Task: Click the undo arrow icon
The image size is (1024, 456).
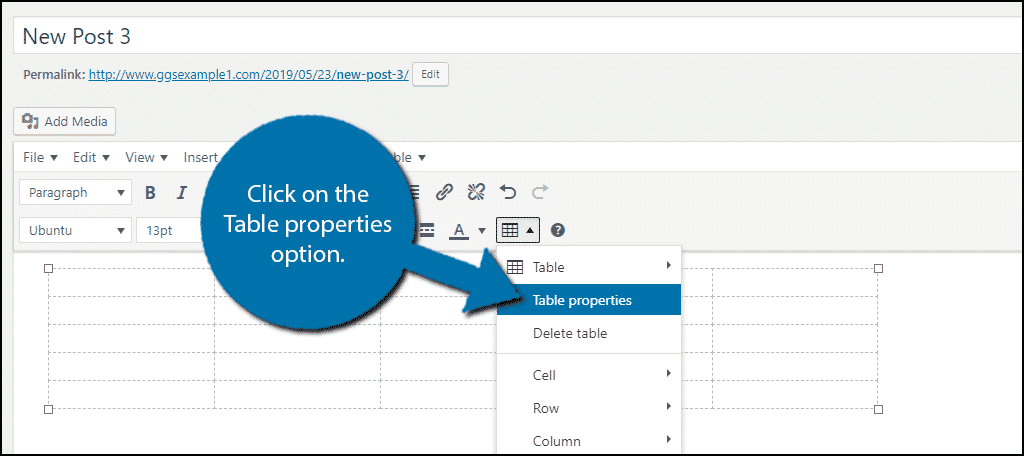Action: click(x=507, y=193)
